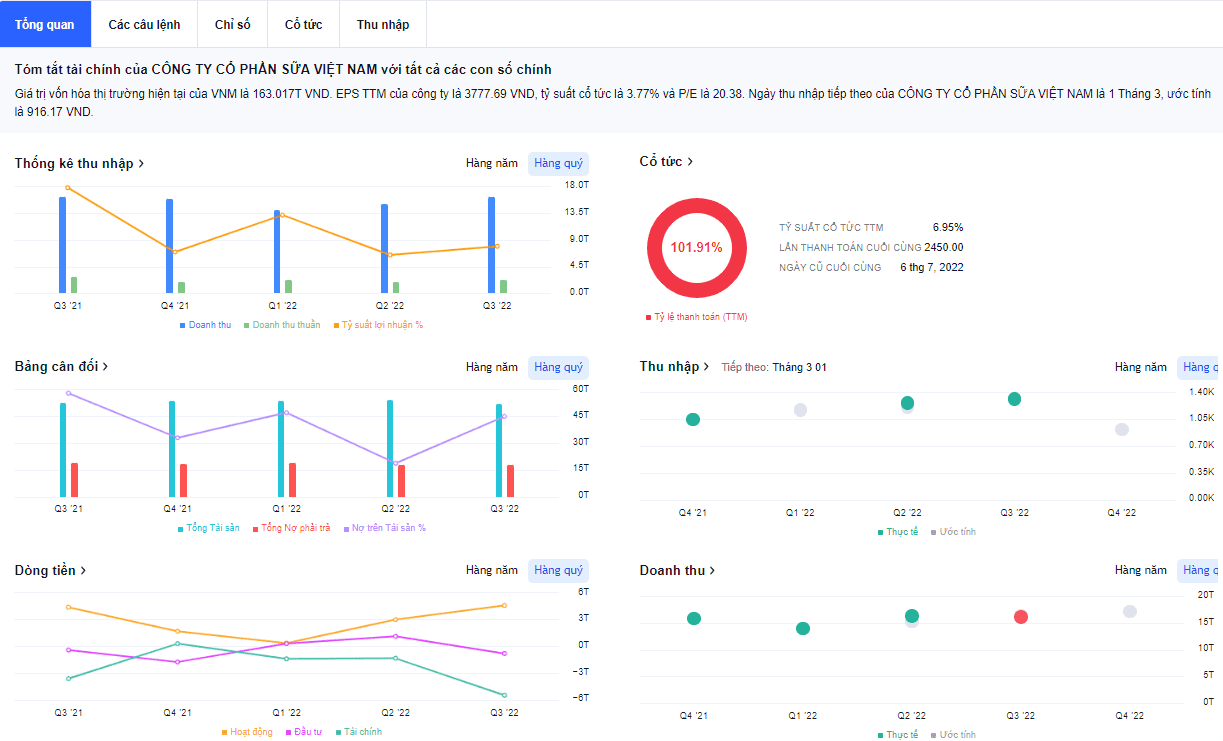The height and width of the screenshot is (741, 1223).
Task: Click the Q1 '22 revenue dot
Action: click(803, 628)
